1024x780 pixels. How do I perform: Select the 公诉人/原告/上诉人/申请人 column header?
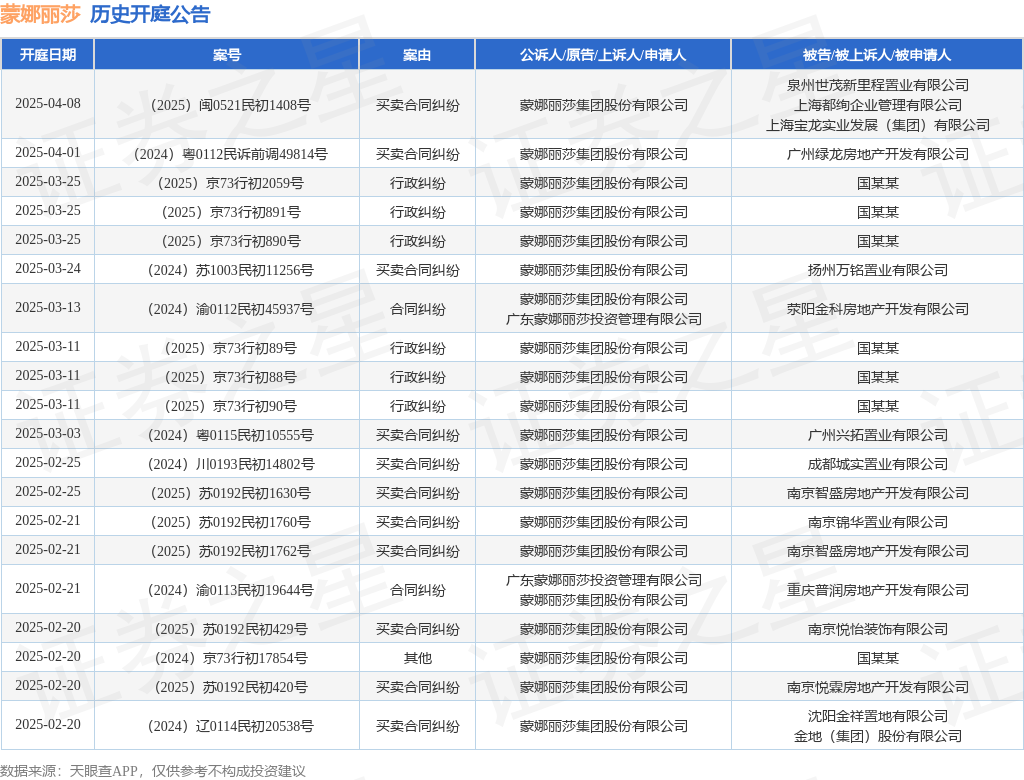pos(603,55)
